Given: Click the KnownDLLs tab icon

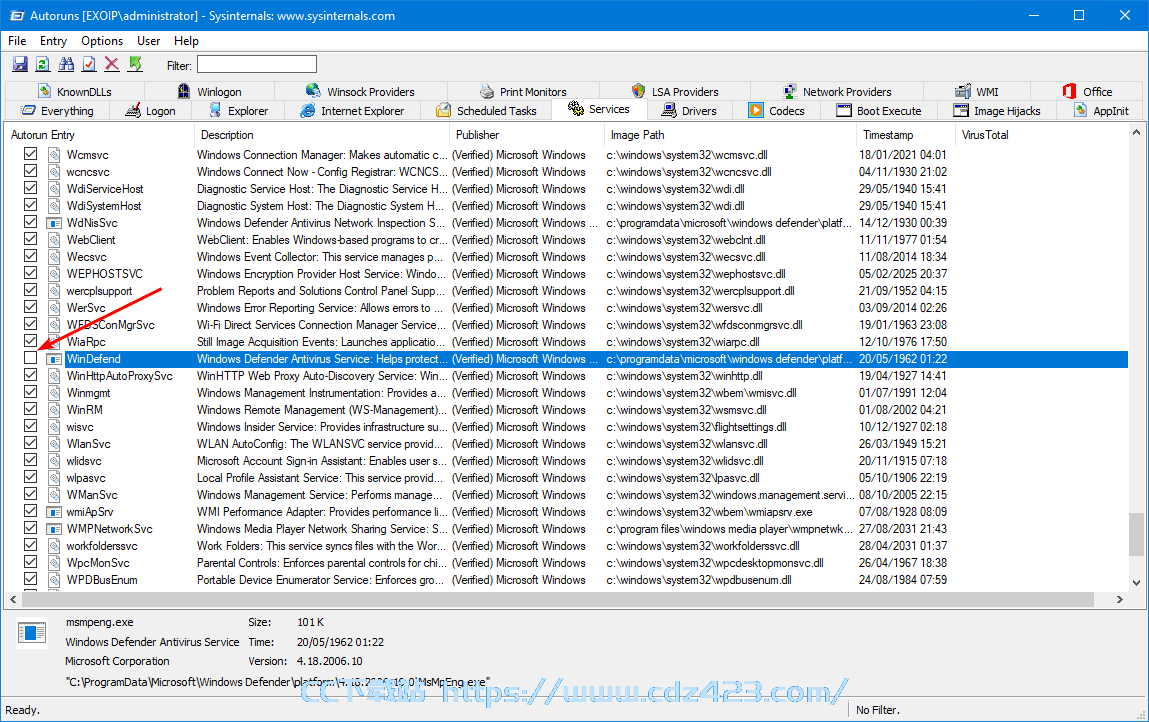Looking at the screenshot, I should pos(45,91).
